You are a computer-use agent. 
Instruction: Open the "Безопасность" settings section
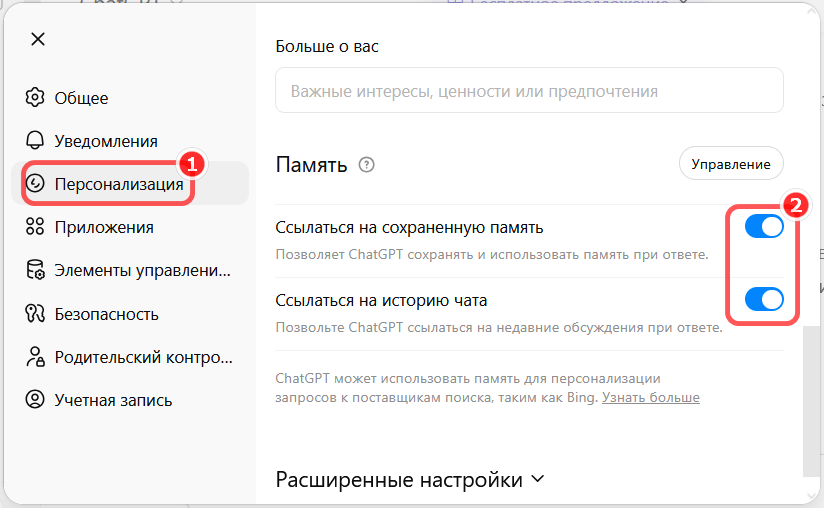coord(106,314)
